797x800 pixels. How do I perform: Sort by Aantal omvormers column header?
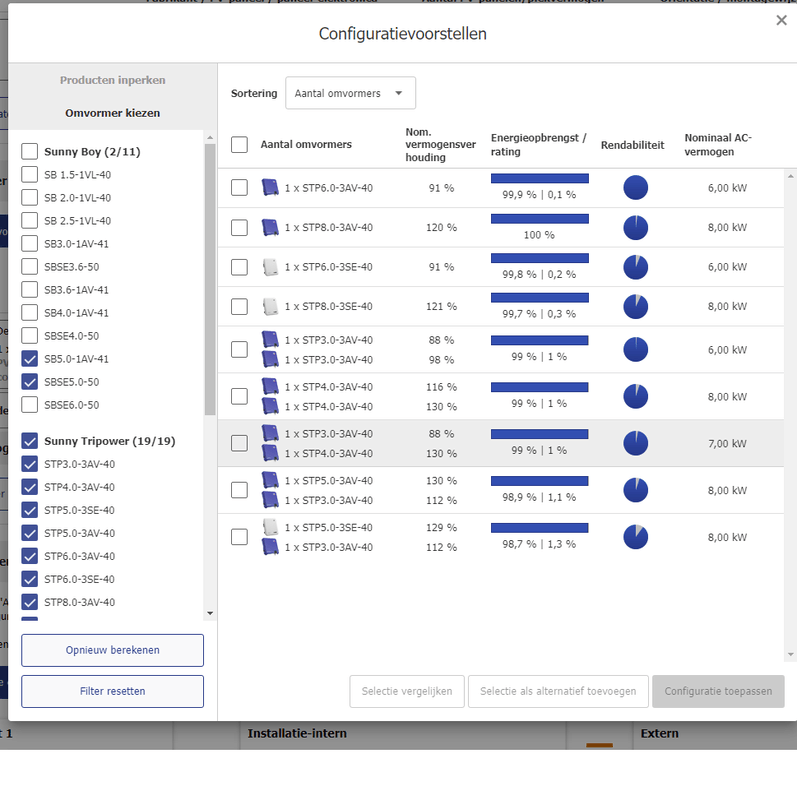[306, 144]
